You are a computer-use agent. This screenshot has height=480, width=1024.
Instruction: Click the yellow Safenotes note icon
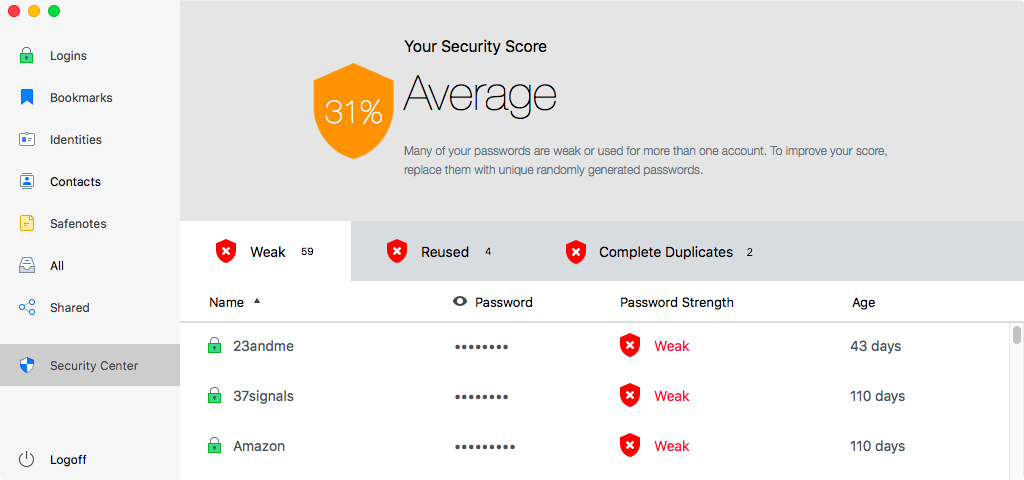pos(27,223)
